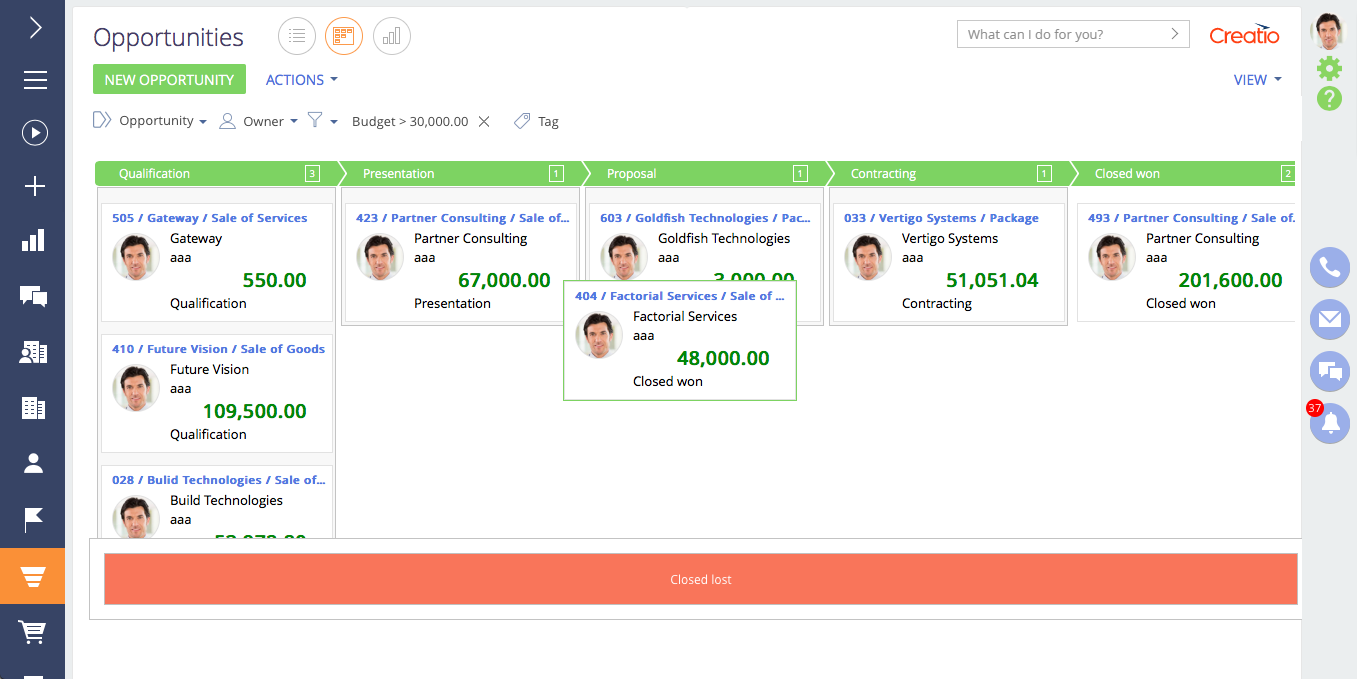Select the Closed won stage header
Image resolution: width=1357 pixels, height=679 pixels.
tap(1184, 174)
